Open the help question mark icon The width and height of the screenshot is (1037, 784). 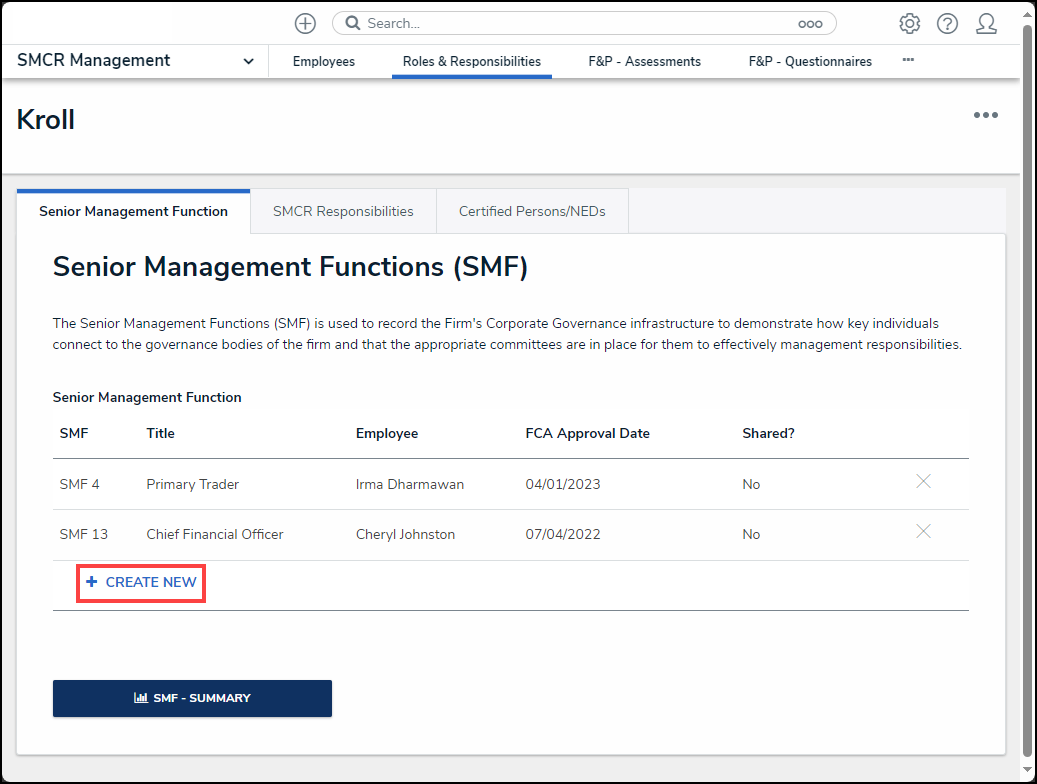(947, 23)
